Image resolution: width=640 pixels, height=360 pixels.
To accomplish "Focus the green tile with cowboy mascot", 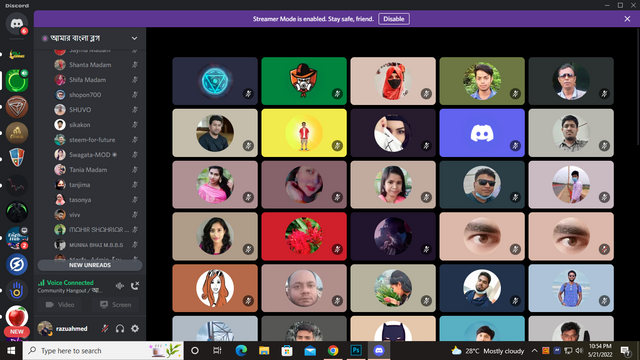I will [x=304, y=81].
